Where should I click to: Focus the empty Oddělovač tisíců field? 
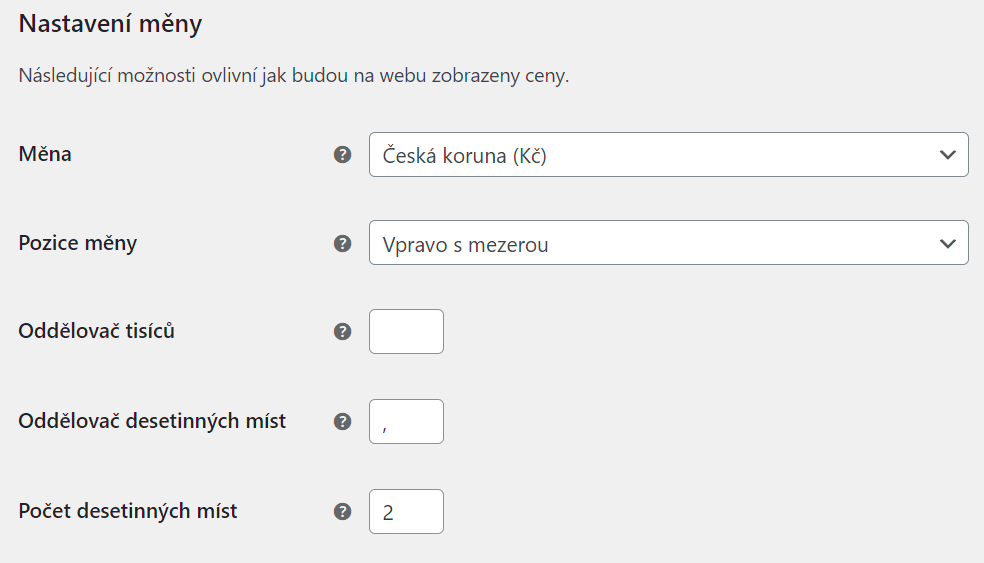click(406, 331)
